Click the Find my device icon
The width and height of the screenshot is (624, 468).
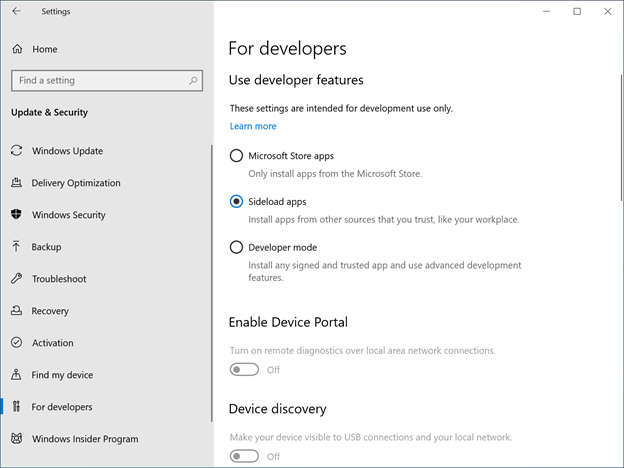pyautogui.click(x=17, y=375)
